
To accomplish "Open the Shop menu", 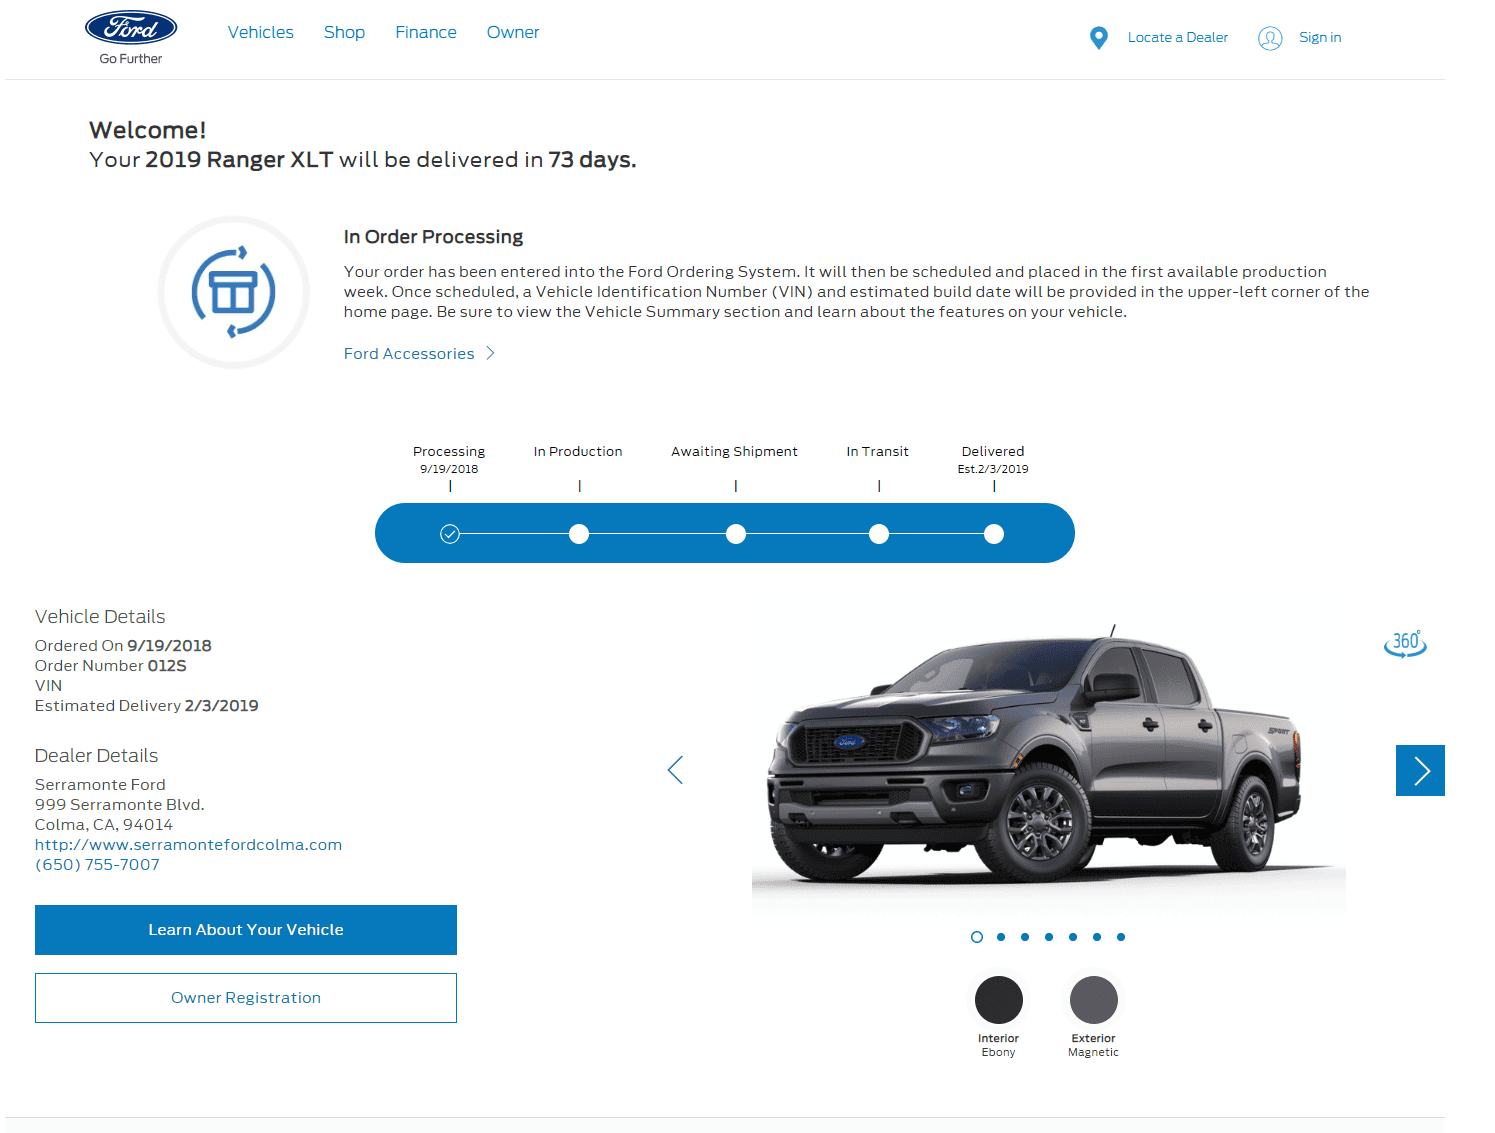I will click(x=344, y=32).
